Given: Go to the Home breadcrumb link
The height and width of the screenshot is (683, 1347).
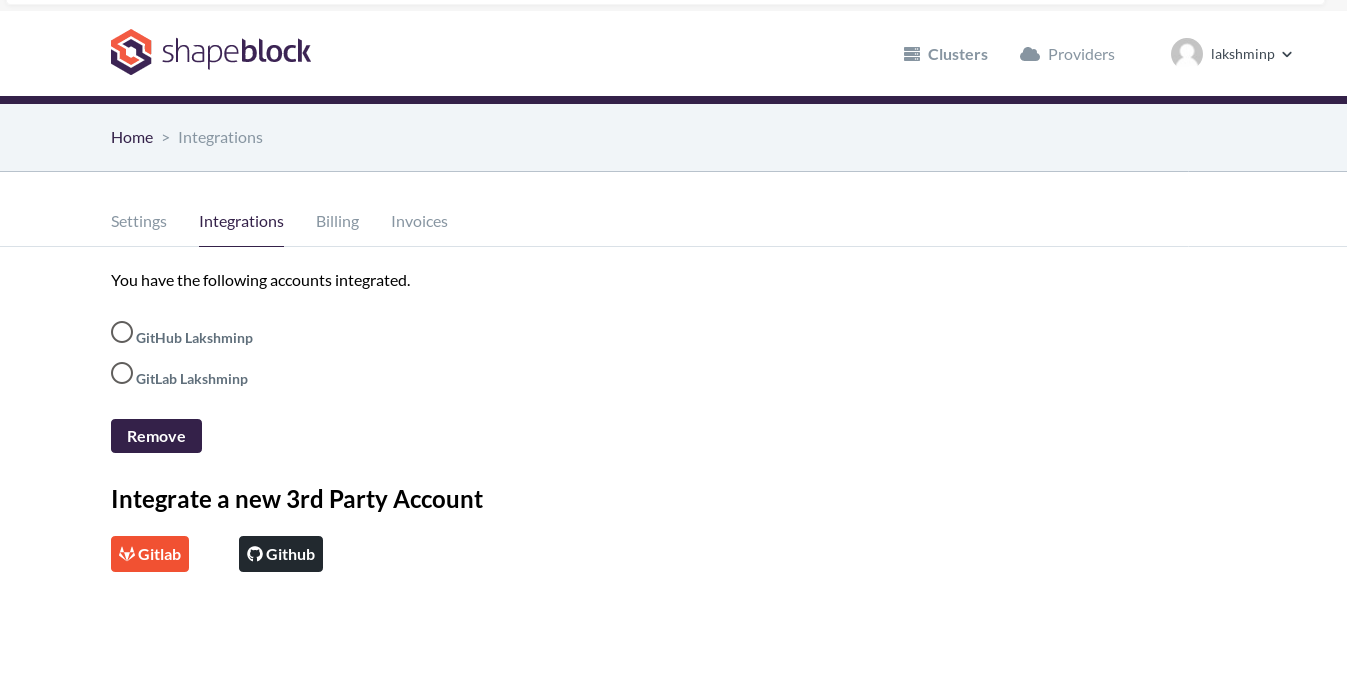Looking at the screenshot, I should tap(132, 137).
